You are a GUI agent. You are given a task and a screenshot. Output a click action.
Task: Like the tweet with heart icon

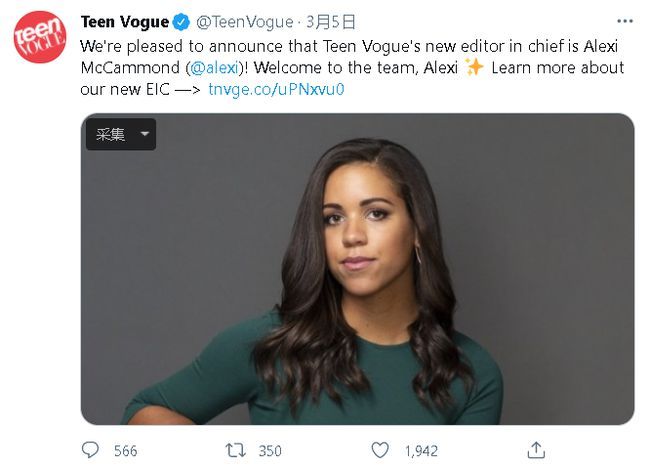click(380, 450)
